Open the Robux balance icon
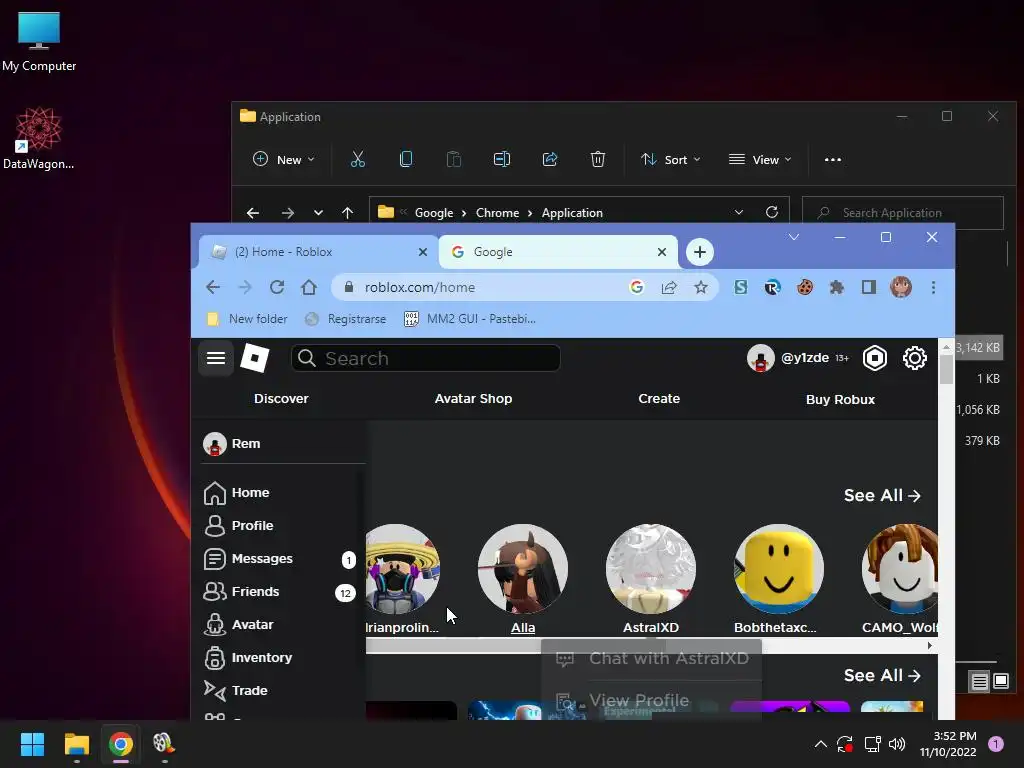The height and width of the screenshot is (768, 1024). [x=874, y=358]
